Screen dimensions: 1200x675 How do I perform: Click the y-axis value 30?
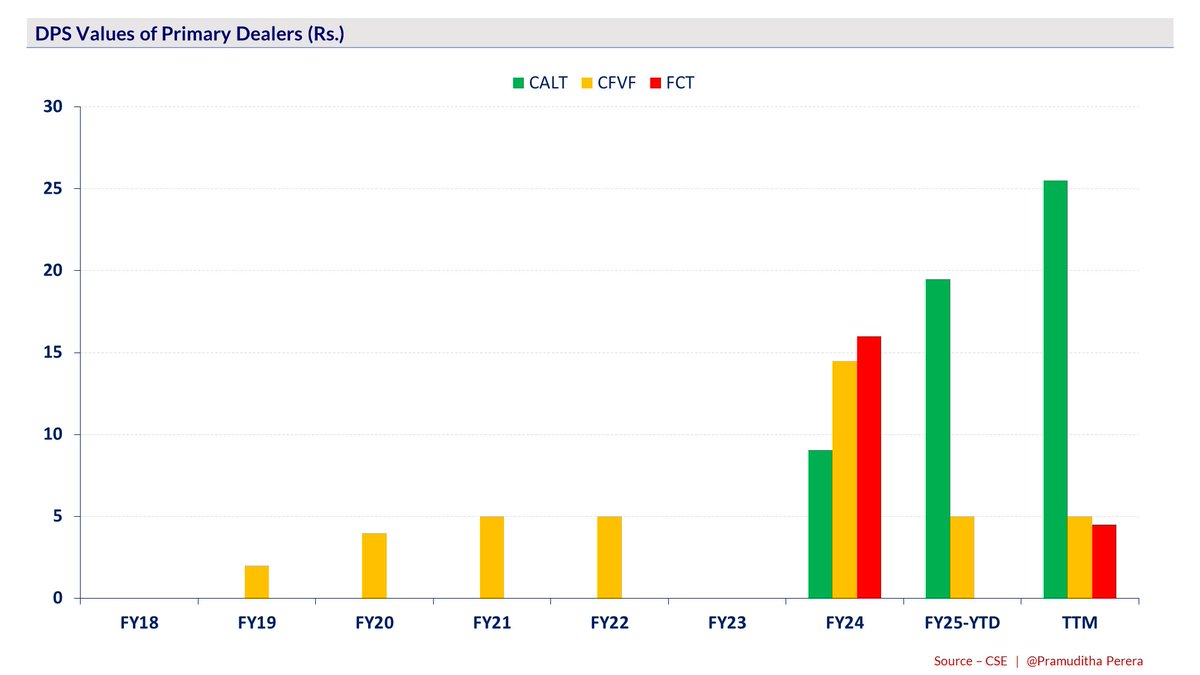pos(54,107)
